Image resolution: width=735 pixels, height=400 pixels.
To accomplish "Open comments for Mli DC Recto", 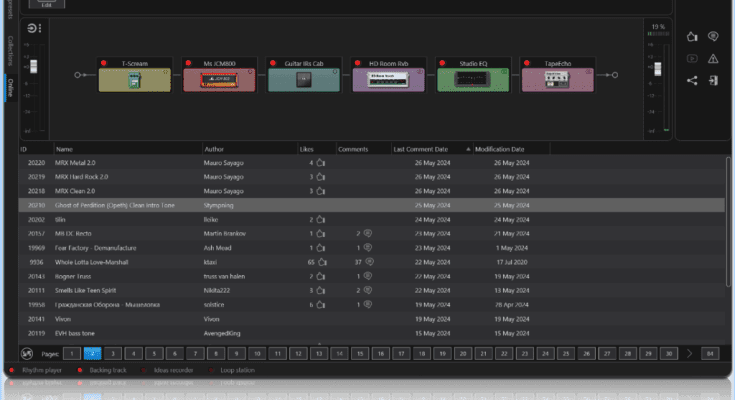I will (x=366, y=233).
